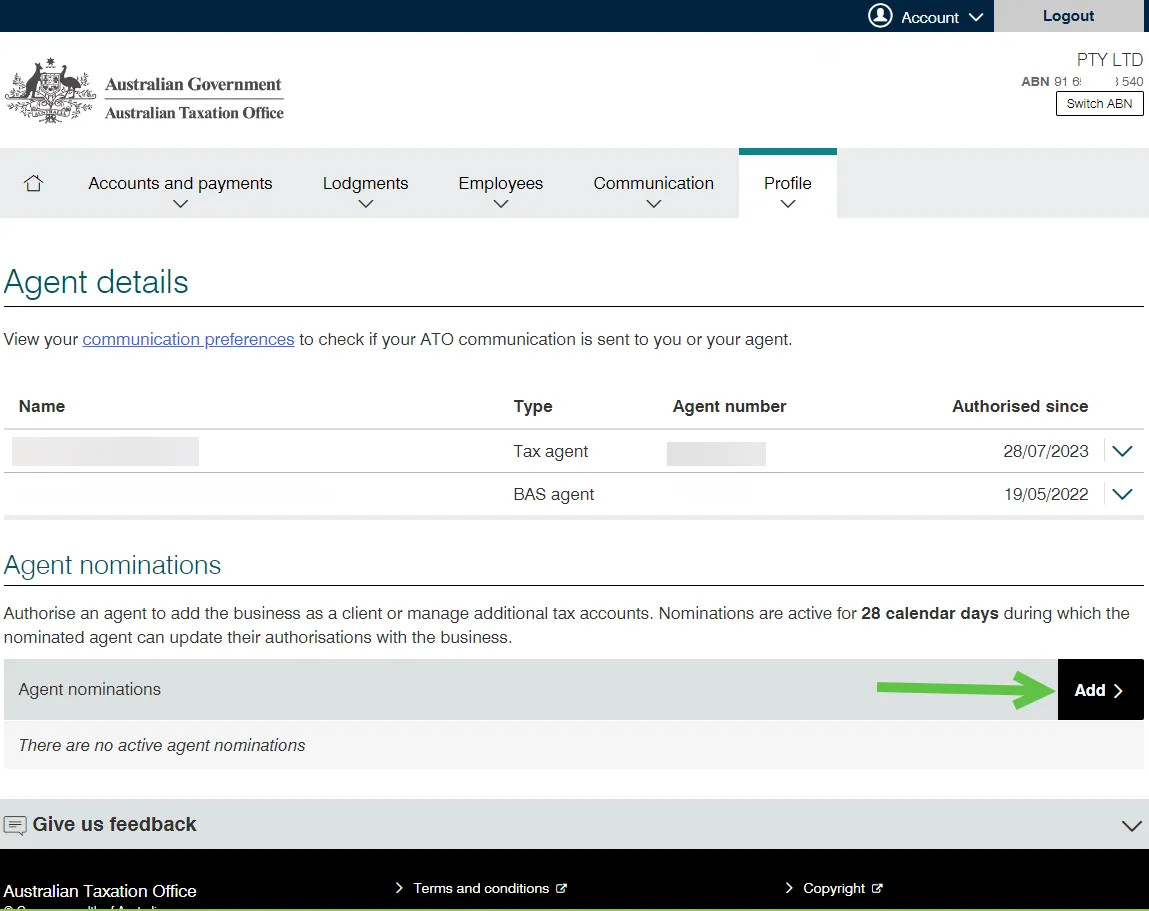Expand the Tax agent row details
1149x911 pixels.
1122,451
